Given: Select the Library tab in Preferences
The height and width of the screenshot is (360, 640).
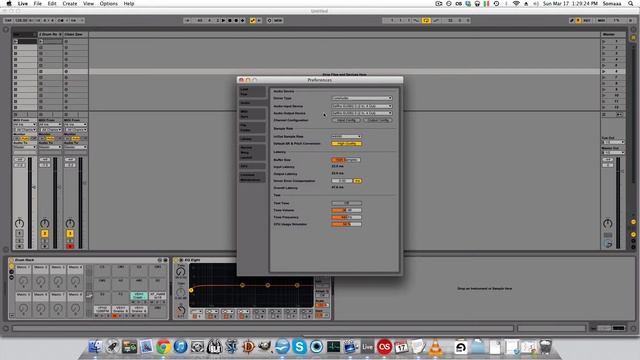Looking at the screenshot, I should click(x=252, y=139).
